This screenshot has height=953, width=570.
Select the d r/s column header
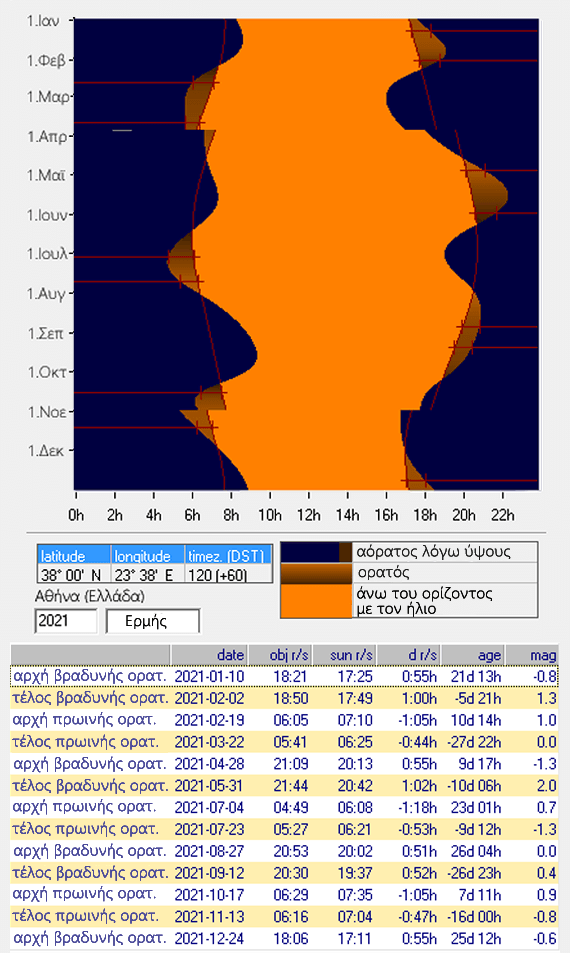click(x=409, y=655)
